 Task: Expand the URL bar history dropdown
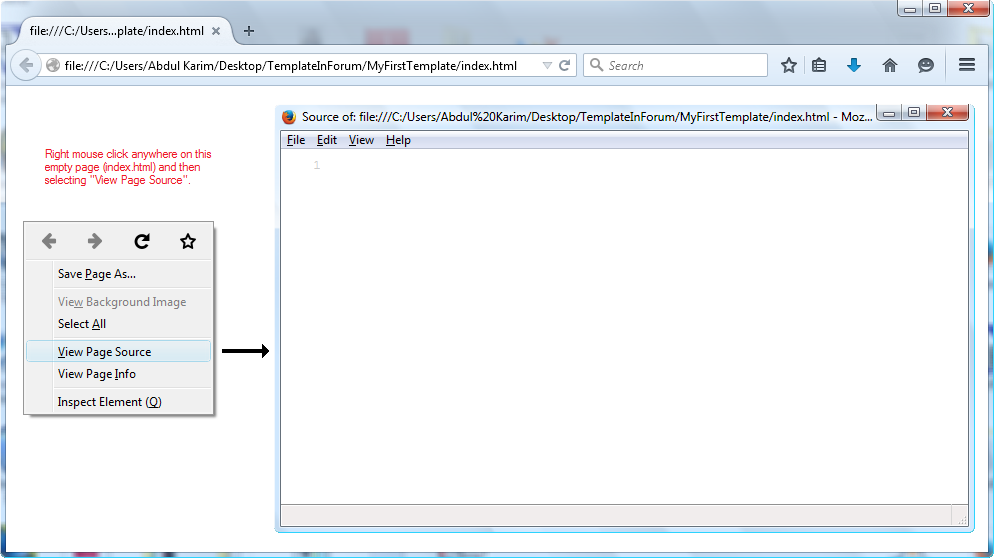547,65
